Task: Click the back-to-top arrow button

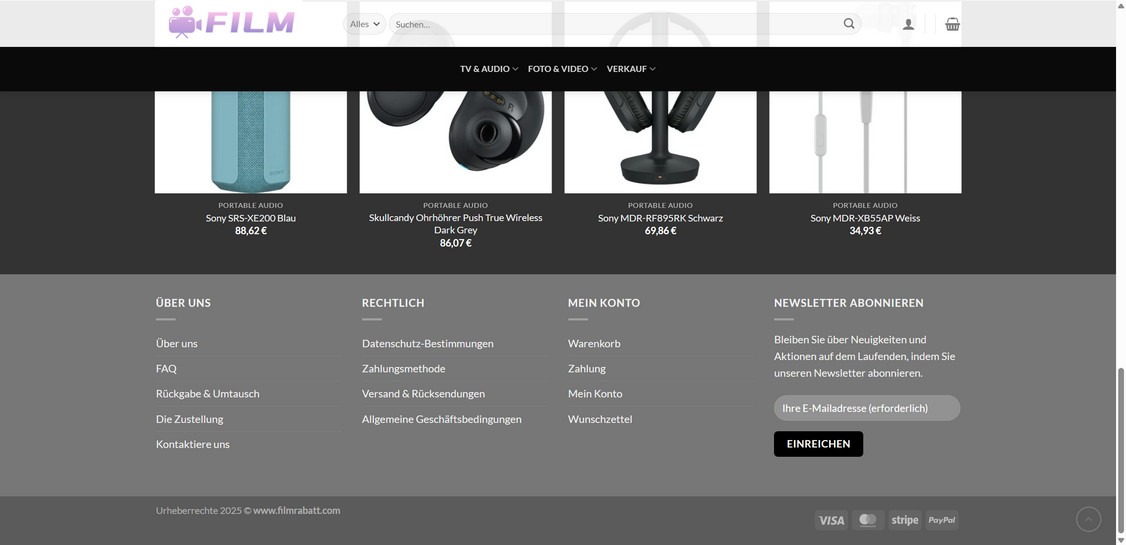Action: [x=1088, y=519]
